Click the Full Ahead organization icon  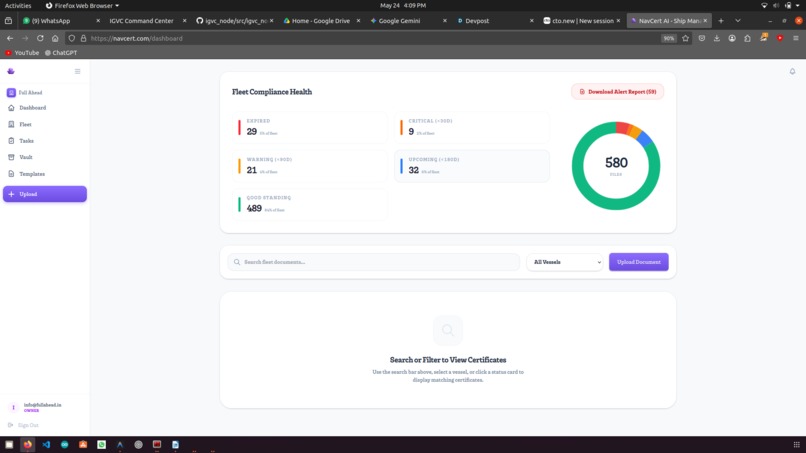[11, 93]
